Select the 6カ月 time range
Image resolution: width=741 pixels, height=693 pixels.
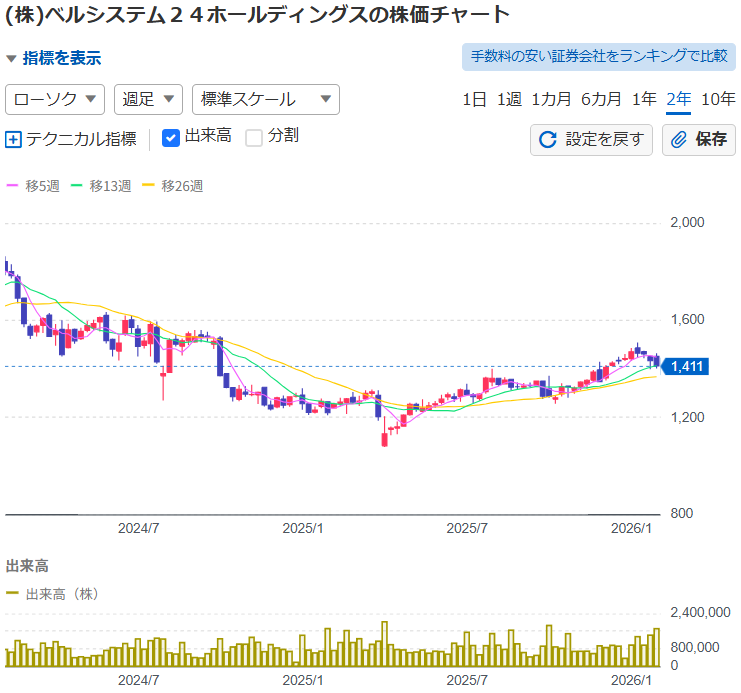[601, 99]
